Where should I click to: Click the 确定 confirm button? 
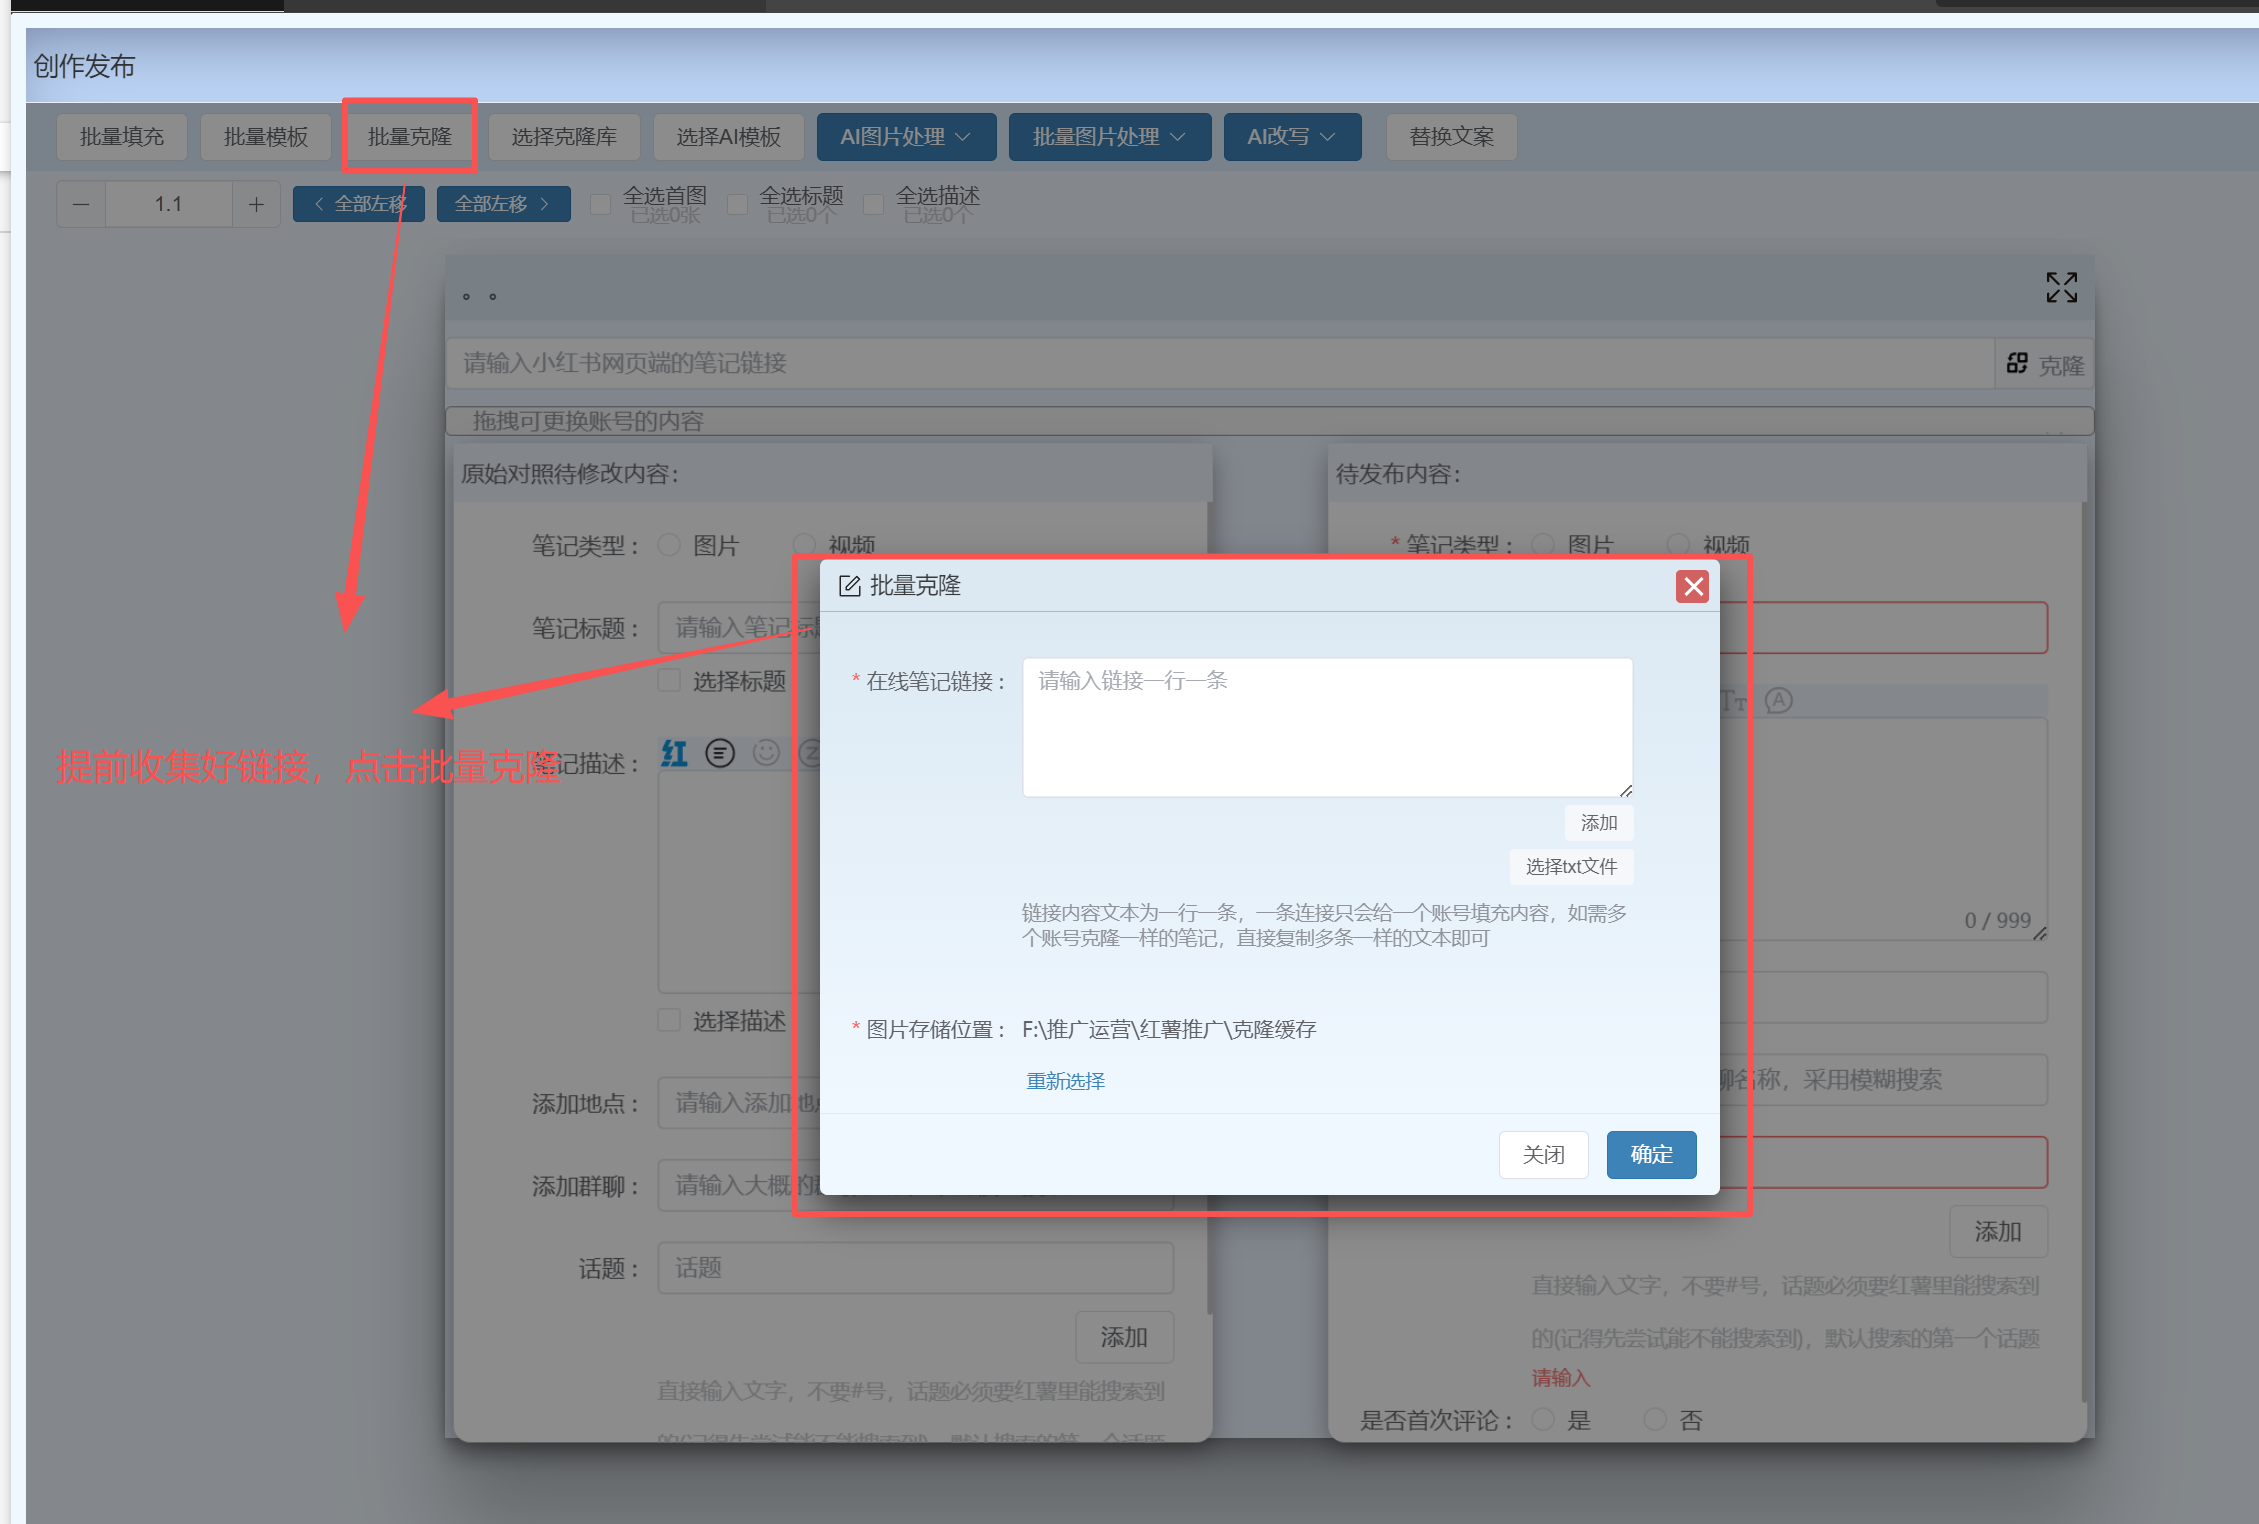coord(1650,1155)
